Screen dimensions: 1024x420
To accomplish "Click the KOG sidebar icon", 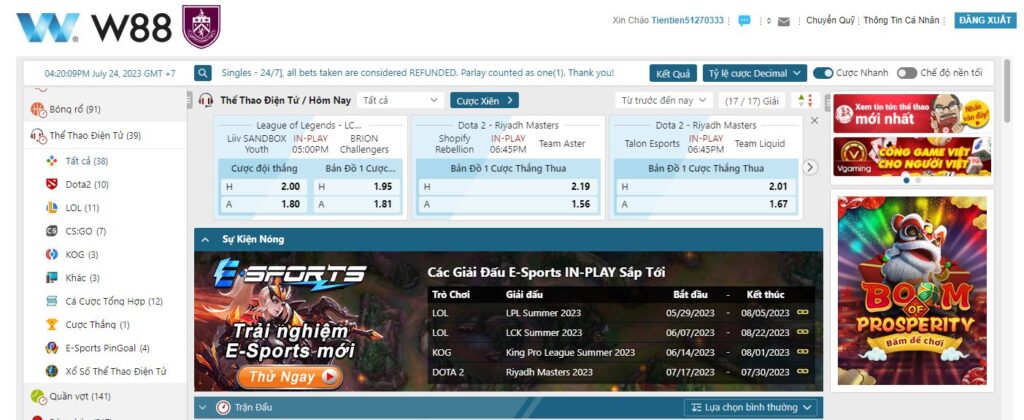I will point(52,254).
